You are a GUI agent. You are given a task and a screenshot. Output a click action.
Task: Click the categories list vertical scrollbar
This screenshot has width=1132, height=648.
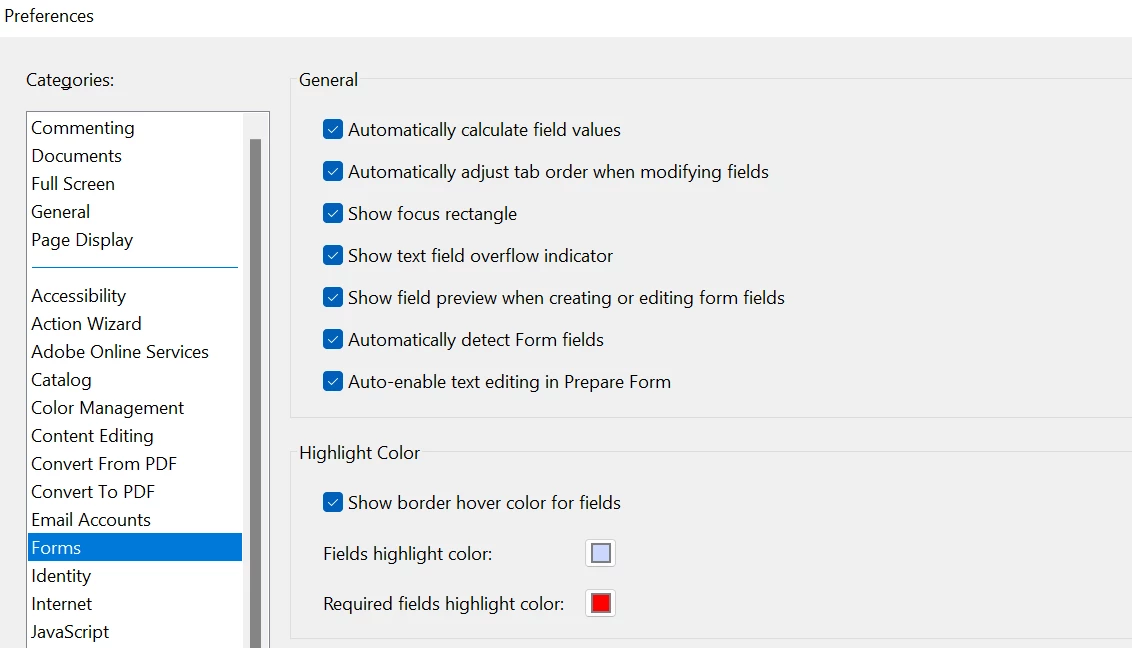click(255, 393)
